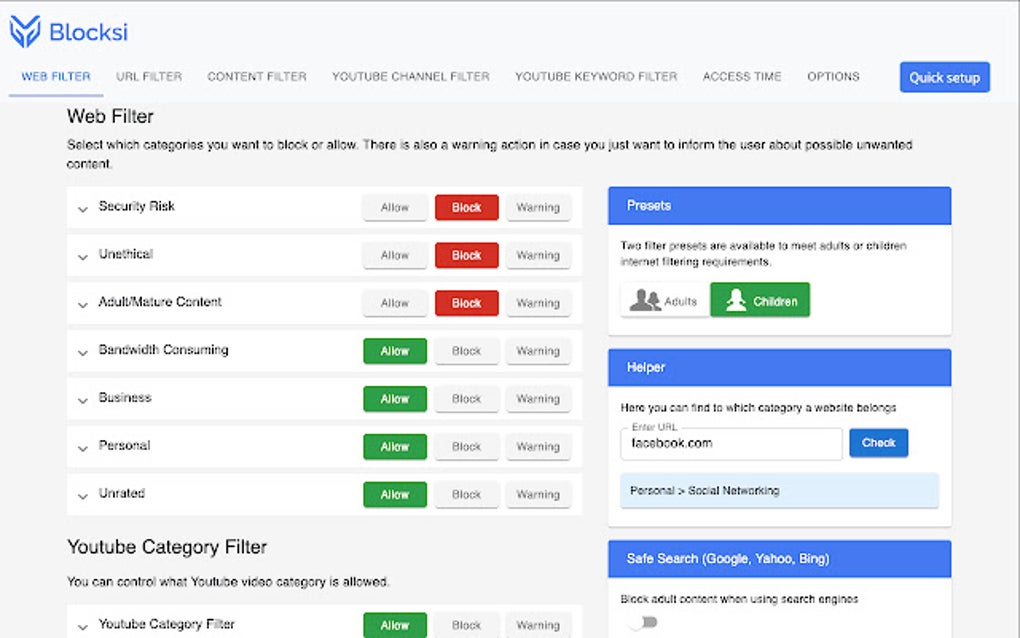Apply the green Children filter preset

coord(760,299)
